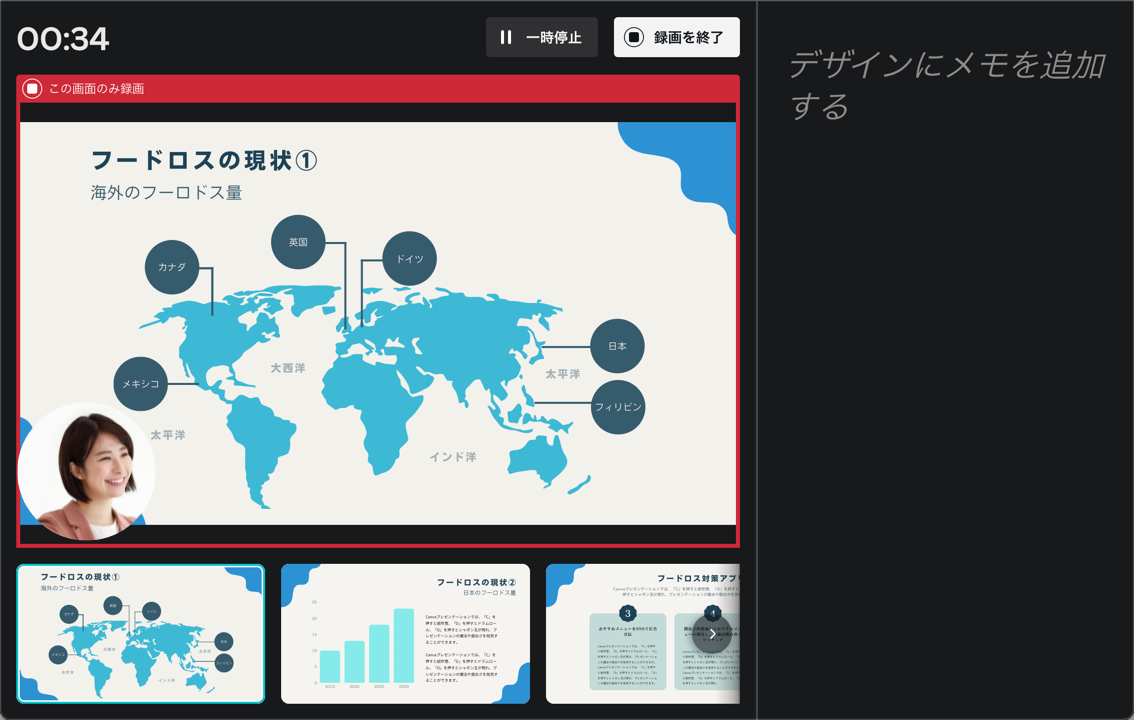1134x720 pixels.
Task: Click the インド洋 ocean label
Action: tap(453, 457)
